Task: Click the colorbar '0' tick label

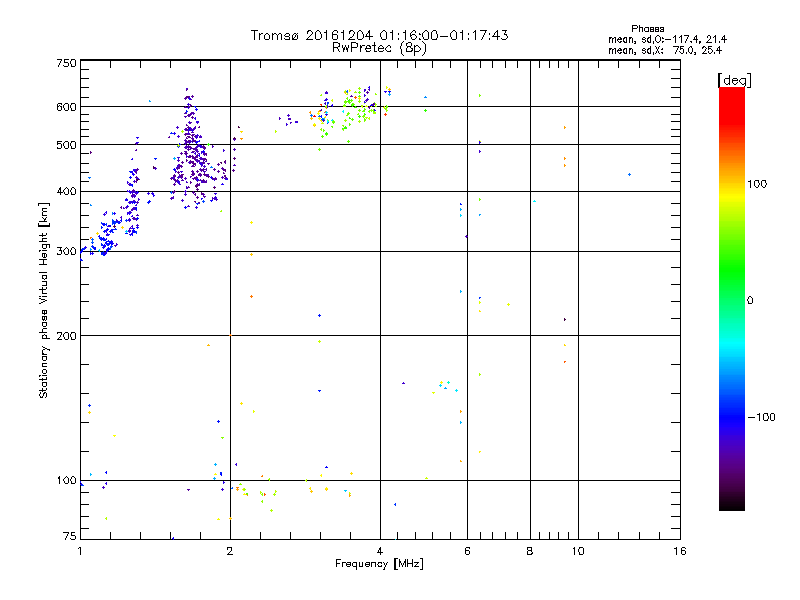Action: coord(750,301)
